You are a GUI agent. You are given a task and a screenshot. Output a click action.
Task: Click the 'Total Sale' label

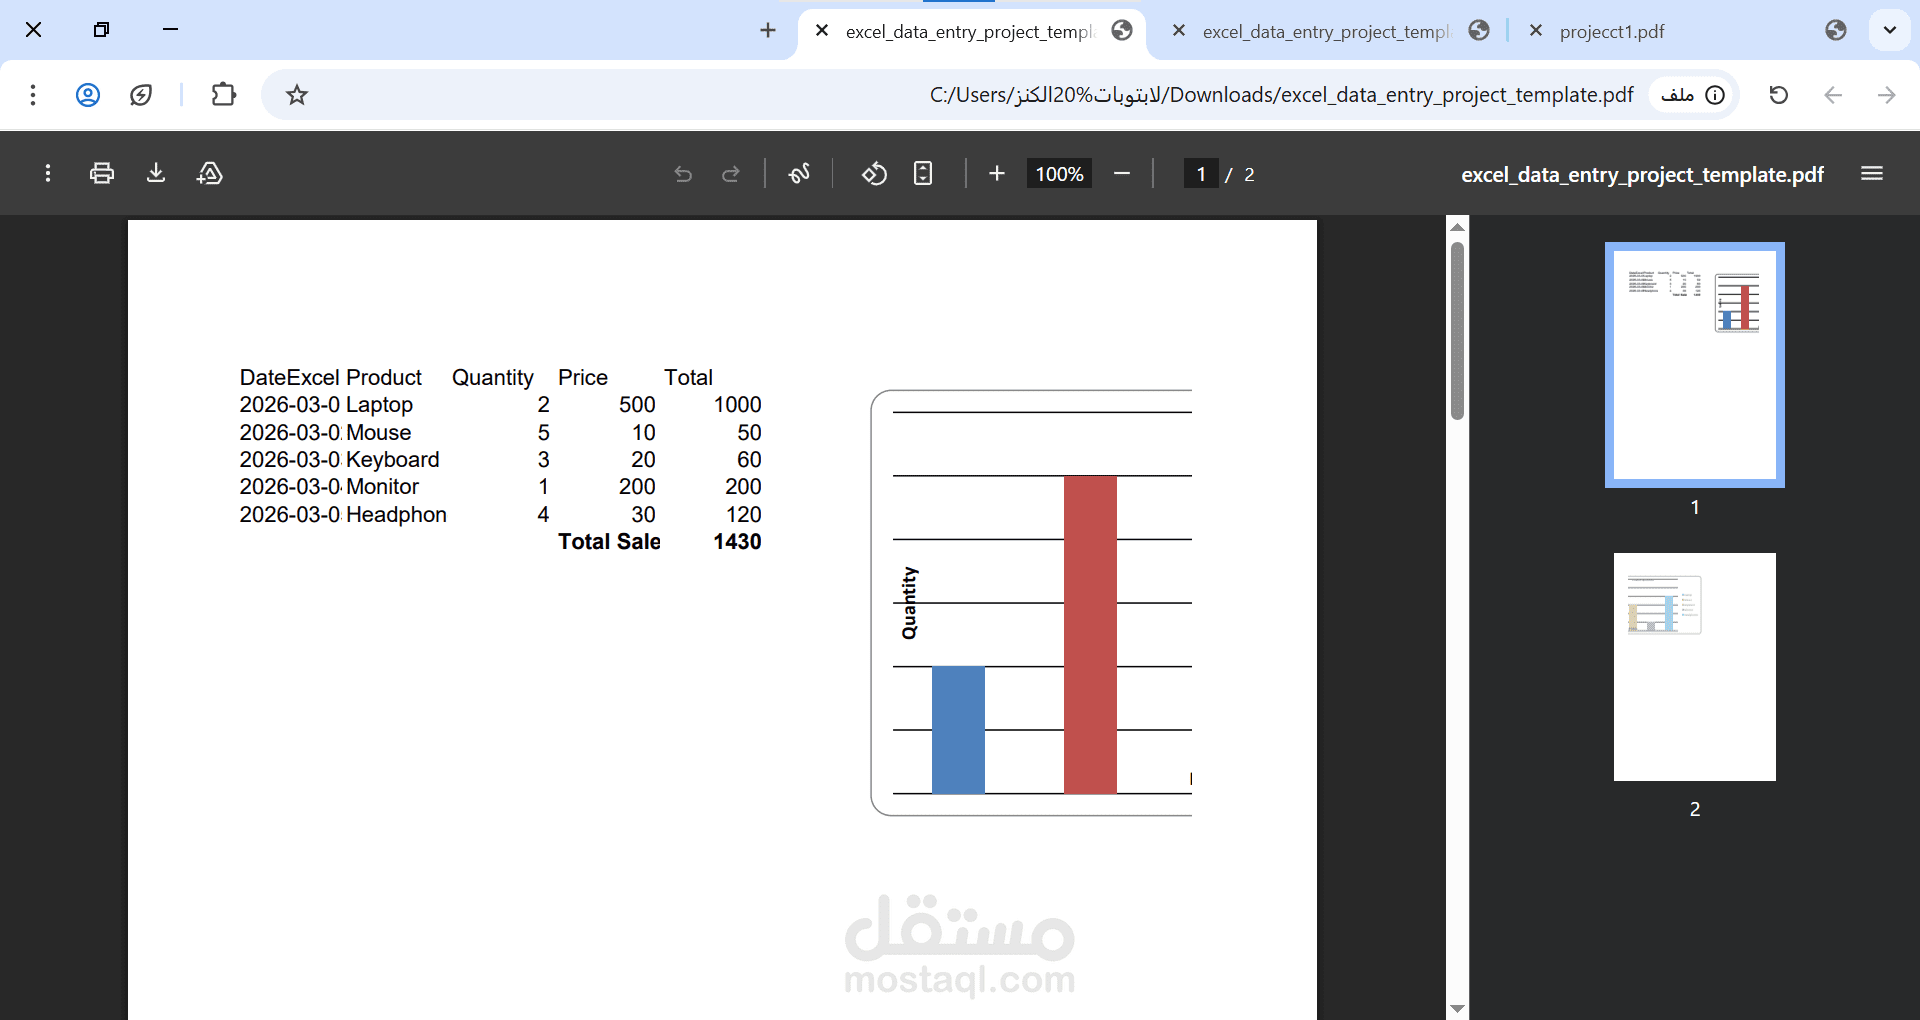click(609, 542)
